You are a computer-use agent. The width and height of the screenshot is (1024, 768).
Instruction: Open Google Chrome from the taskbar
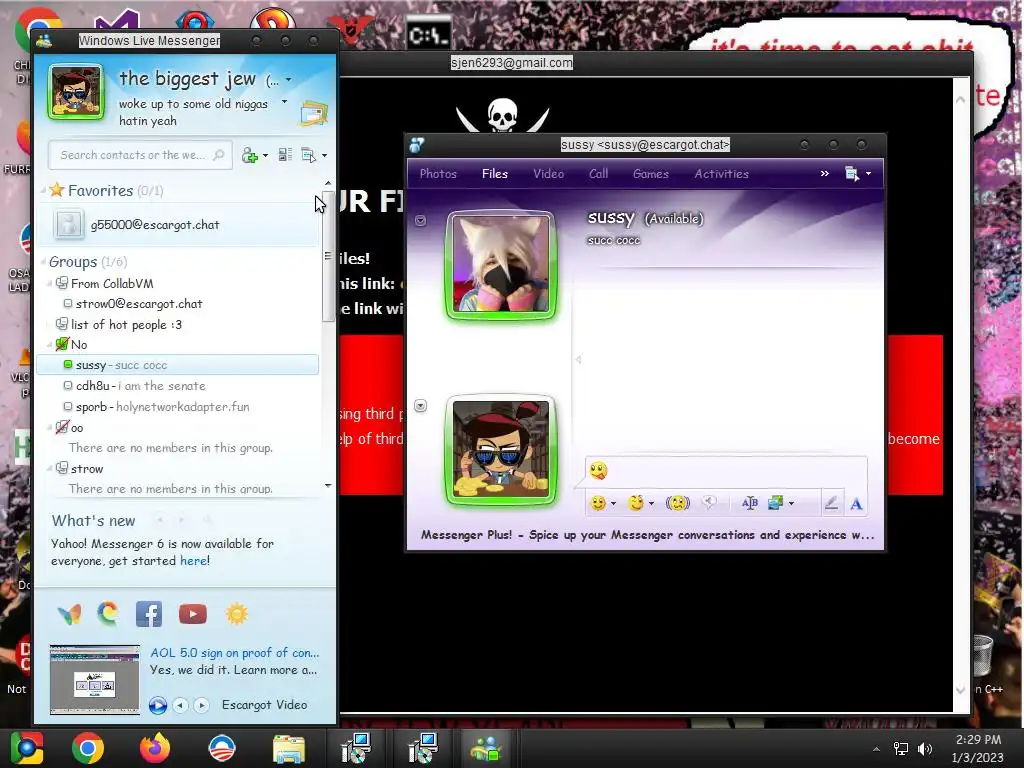[x=88, y=748]
